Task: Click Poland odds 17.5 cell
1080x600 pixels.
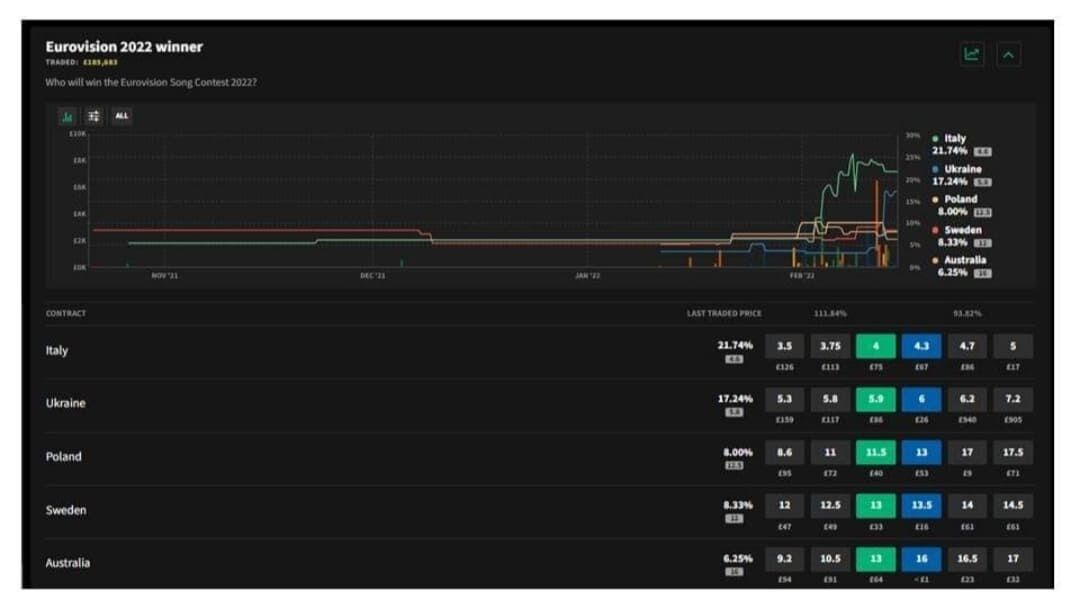Action: point(1012,453)
